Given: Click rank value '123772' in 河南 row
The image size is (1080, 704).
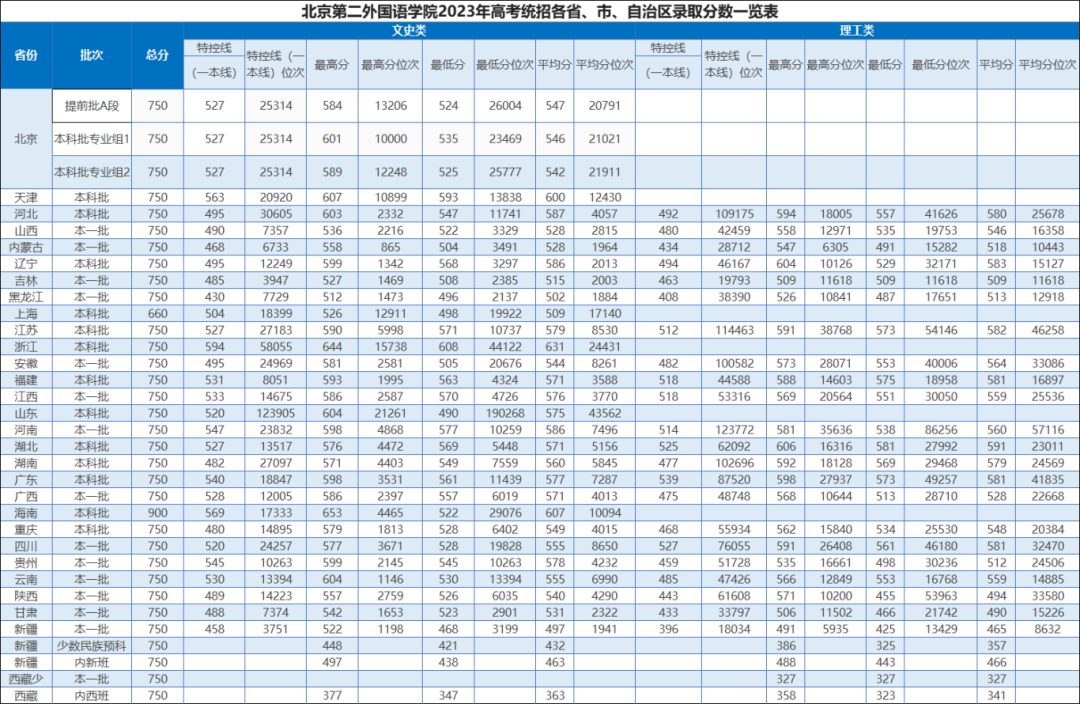Looking at the screenshot, I should pos(734,430).
